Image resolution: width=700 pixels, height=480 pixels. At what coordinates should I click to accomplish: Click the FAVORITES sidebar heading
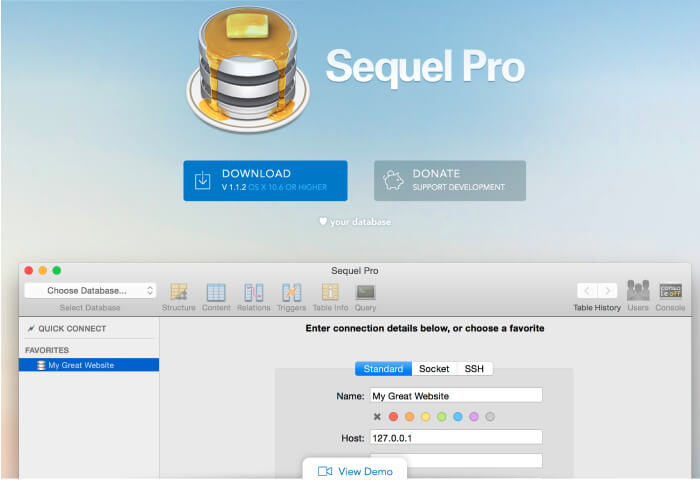point(47,350)
